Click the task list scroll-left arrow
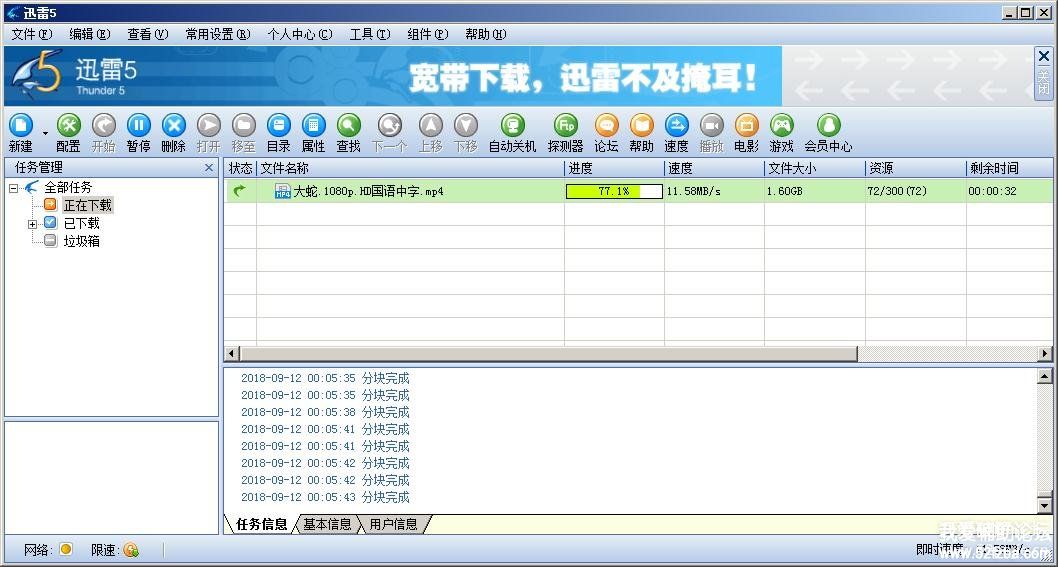The width and height of the screenshot is (1058, 567). [x=232, y=353]
